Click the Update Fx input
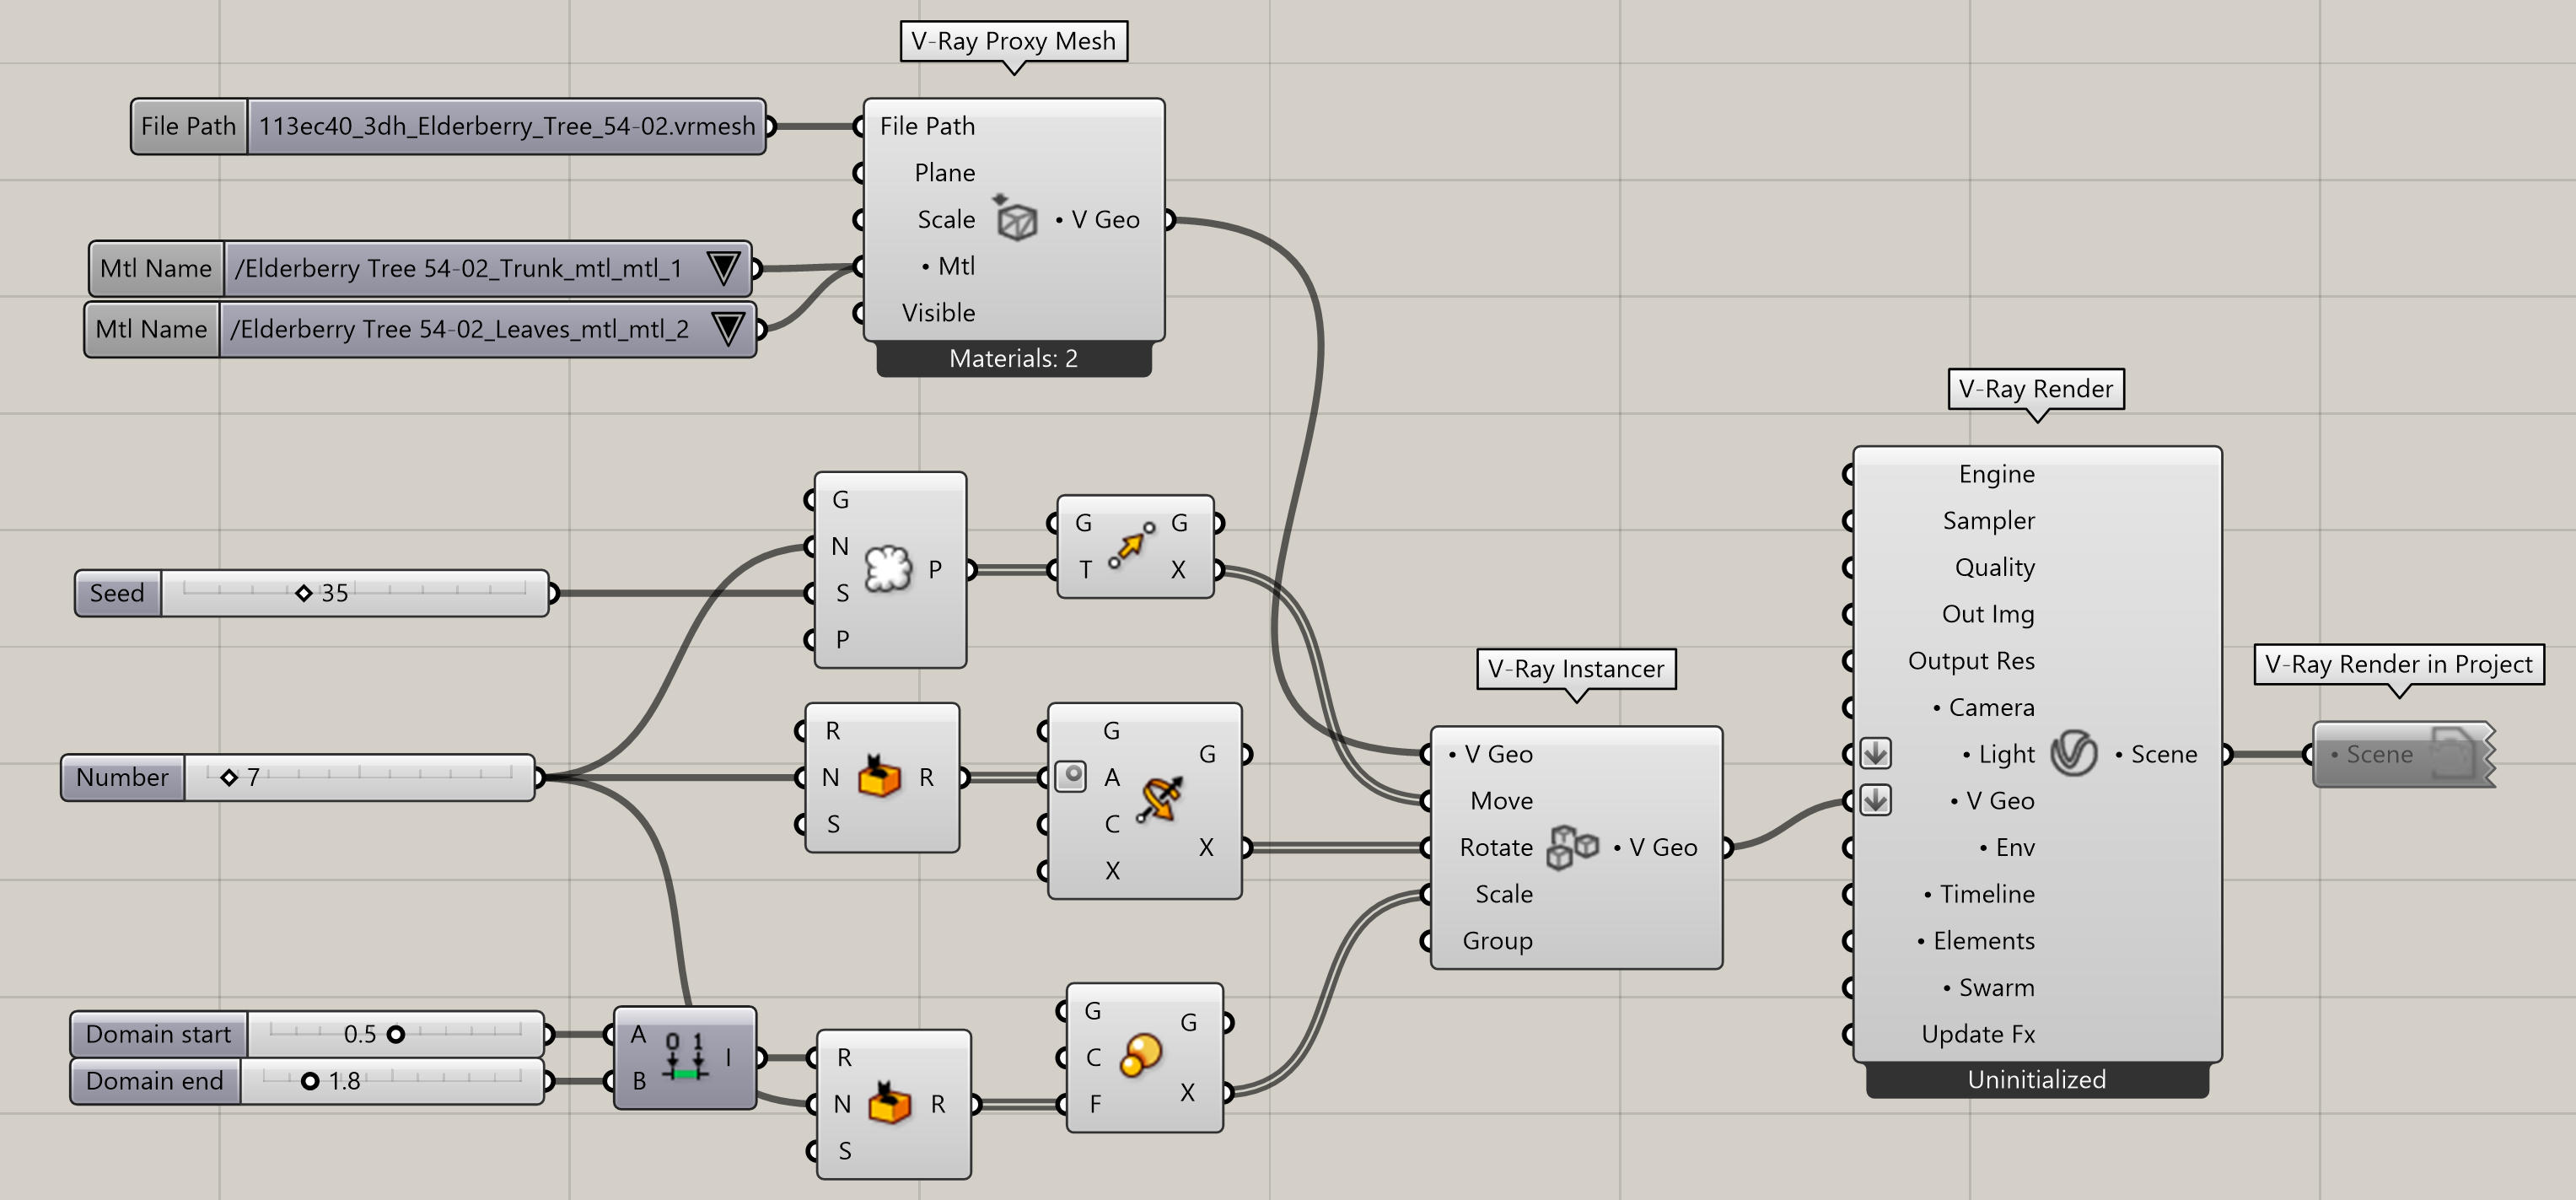The width and height of the screenshot is (2576, 1200). point(1978,1034)
